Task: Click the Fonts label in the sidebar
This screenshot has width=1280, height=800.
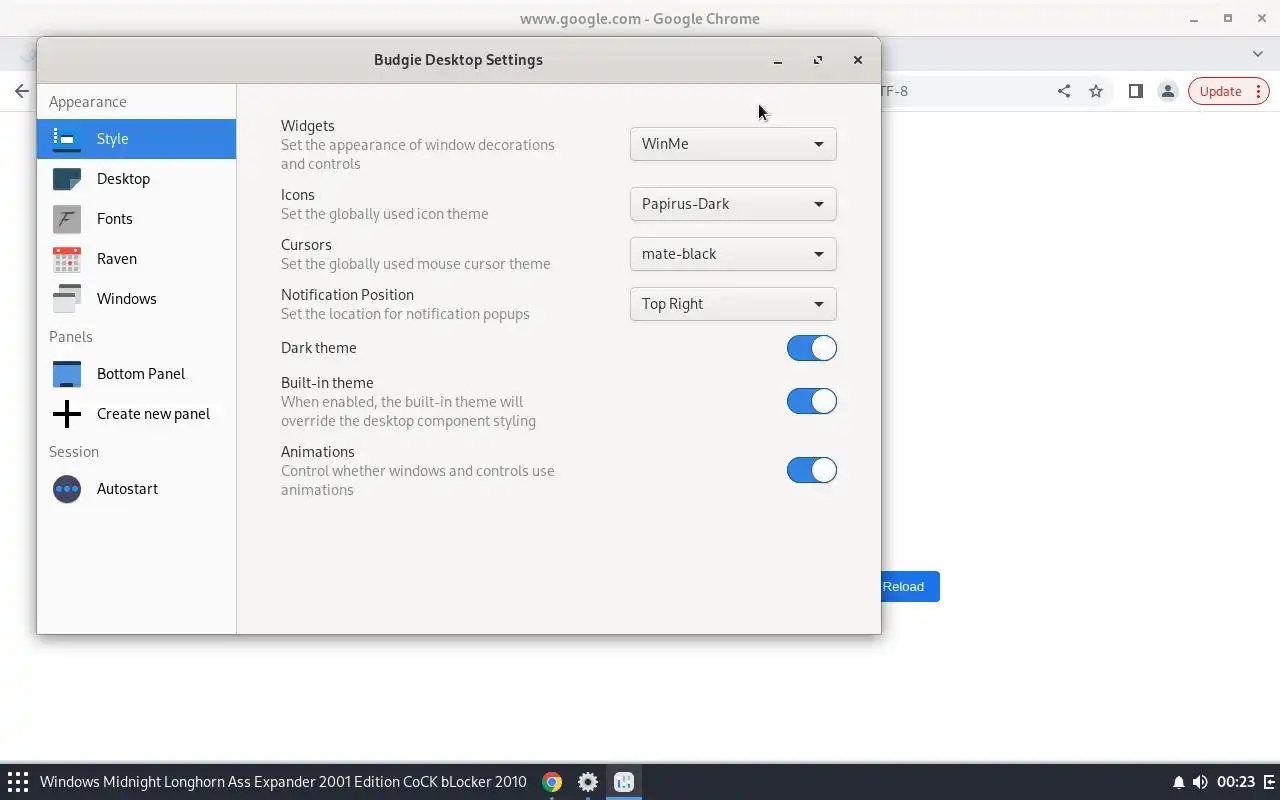Action: pyautogui.click(x=114, y=219)
